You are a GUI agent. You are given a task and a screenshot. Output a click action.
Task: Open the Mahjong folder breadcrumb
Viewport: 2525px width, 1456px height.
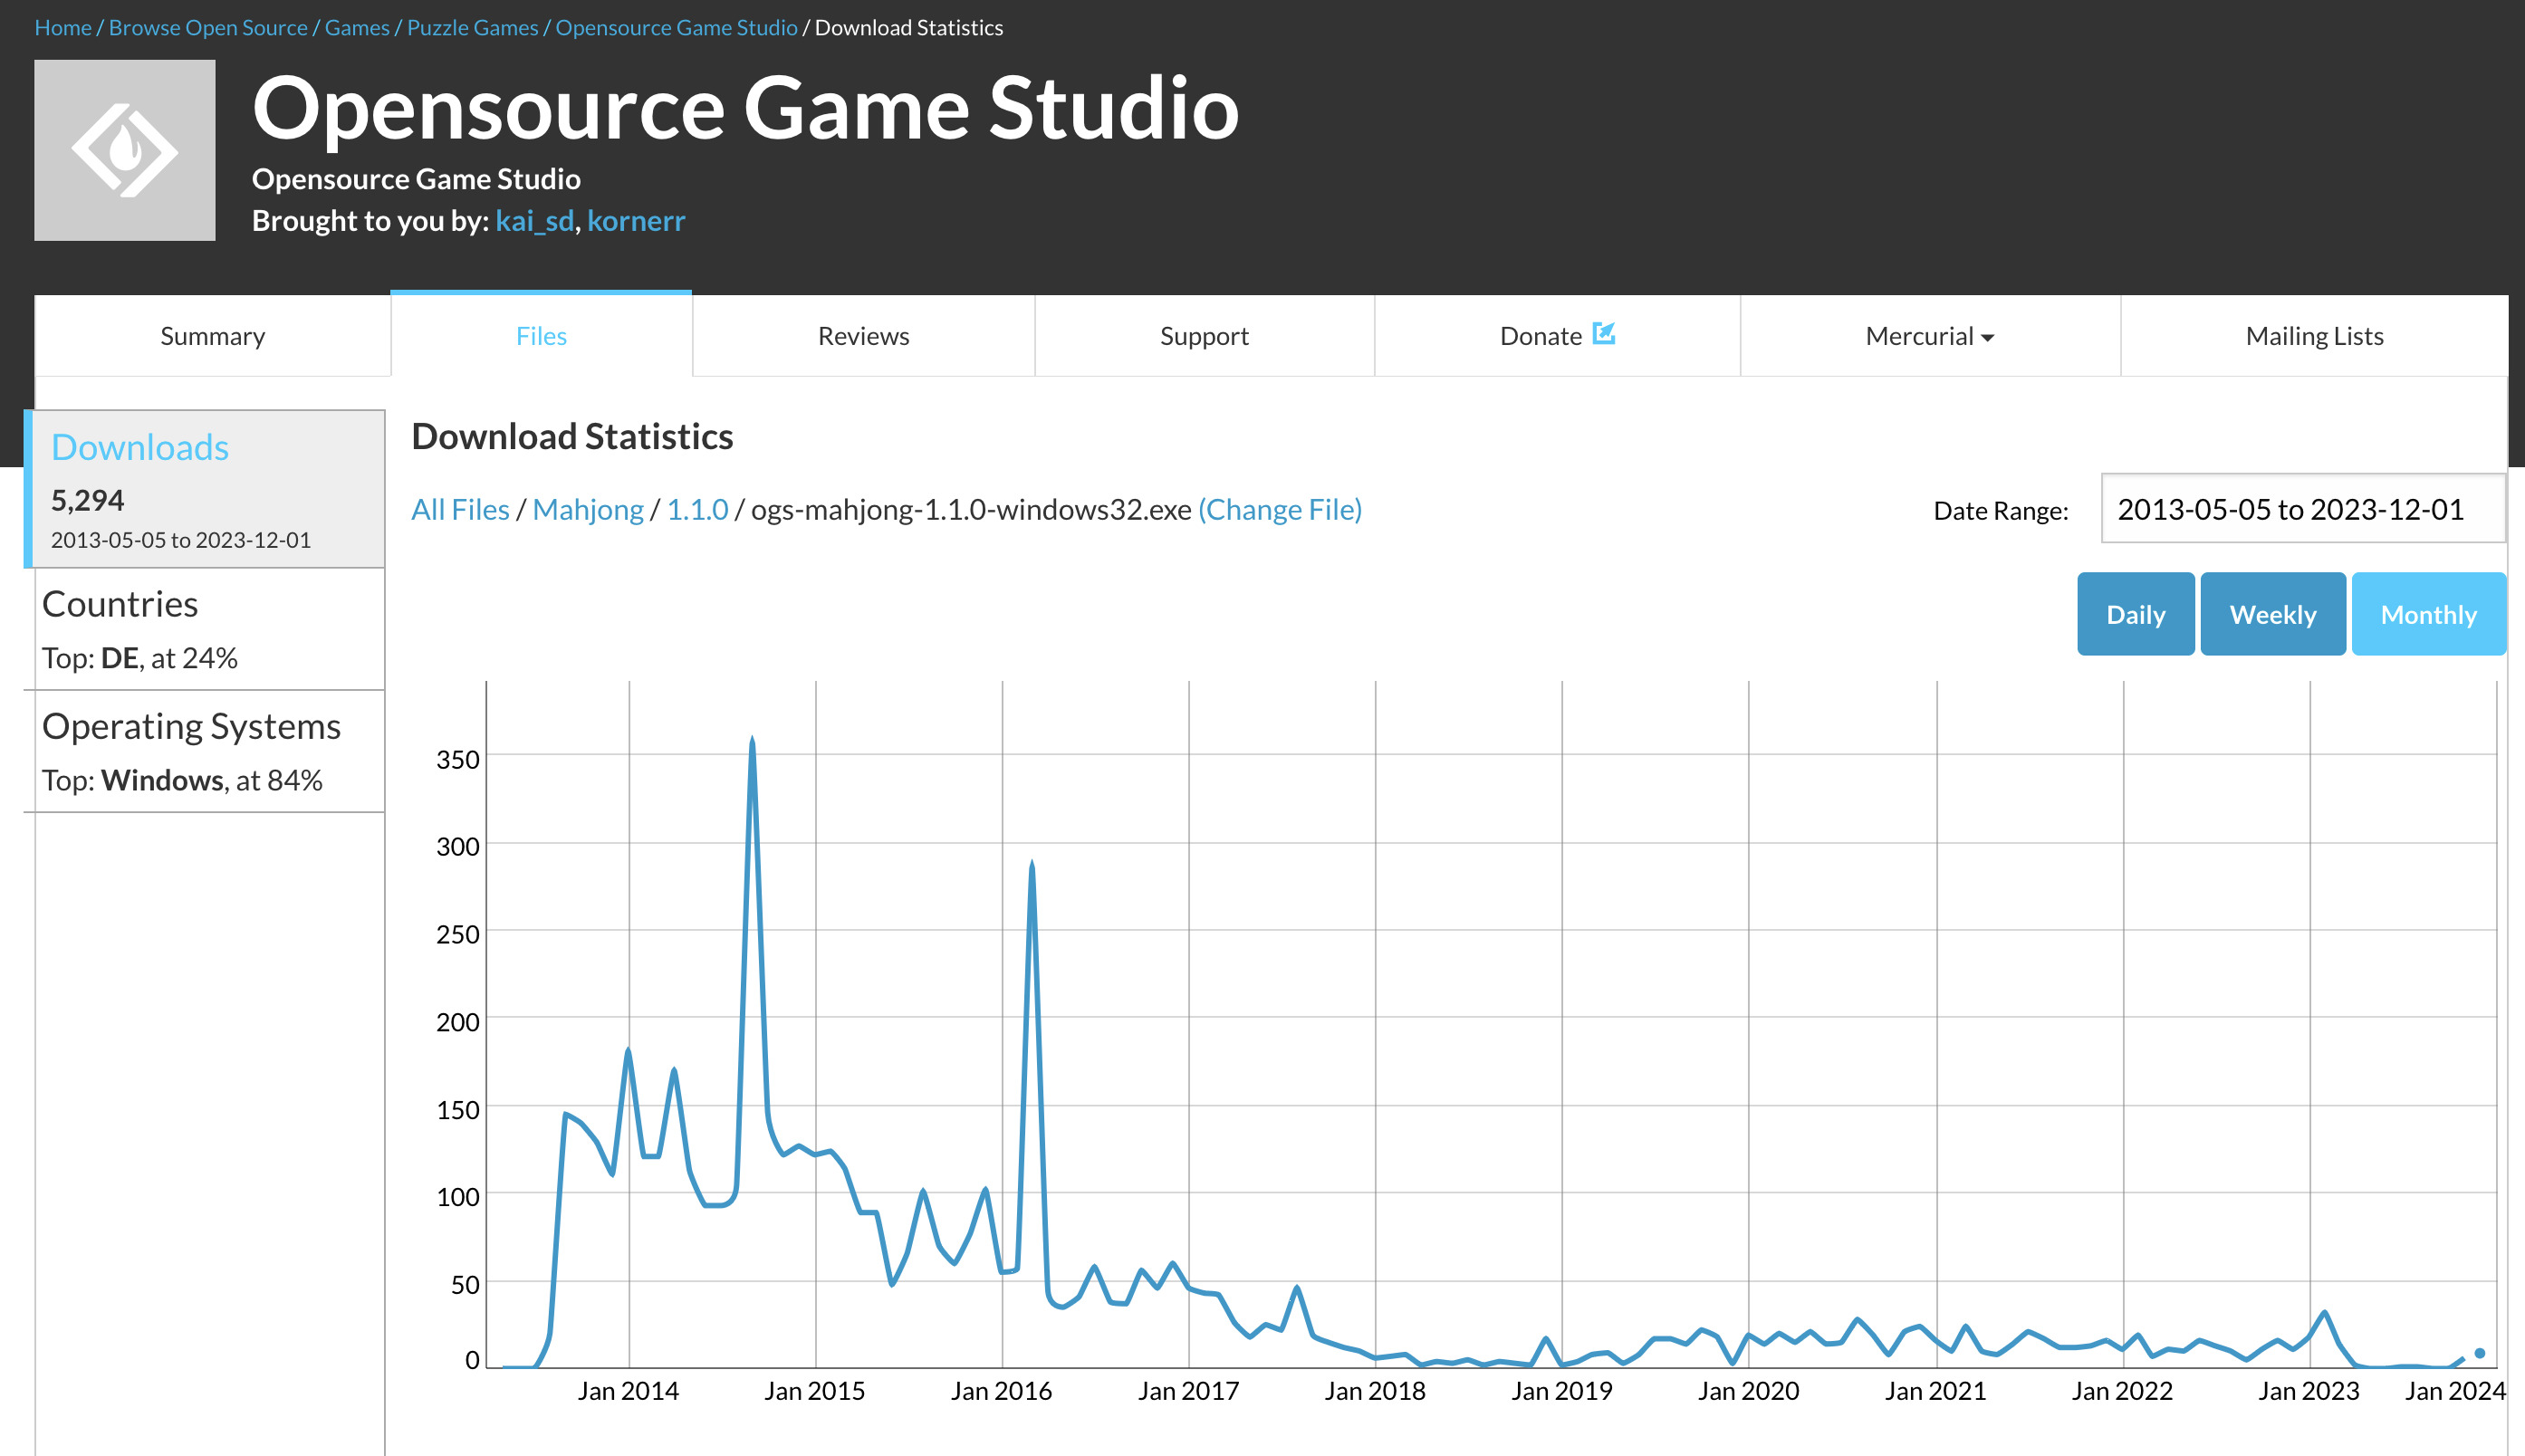588,509
